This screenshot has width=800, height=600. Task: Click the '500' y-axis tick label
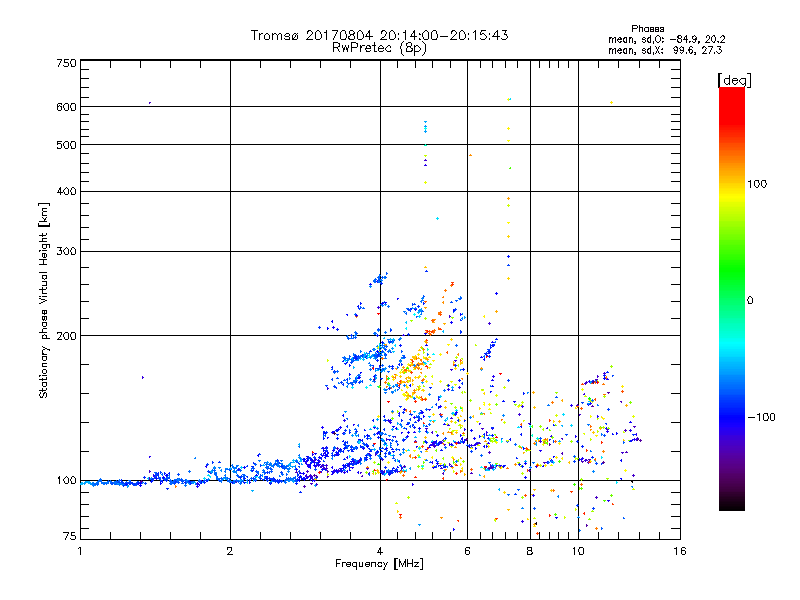tap(66, 145)
